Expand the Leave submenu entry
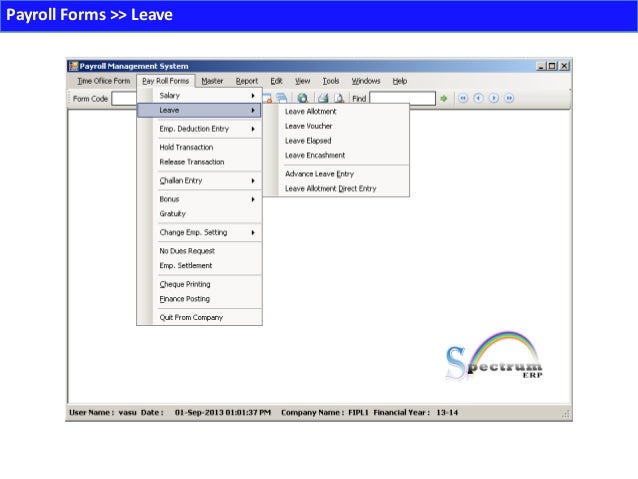Viewport: 638px width, 479px height. [x=199, y=110]
